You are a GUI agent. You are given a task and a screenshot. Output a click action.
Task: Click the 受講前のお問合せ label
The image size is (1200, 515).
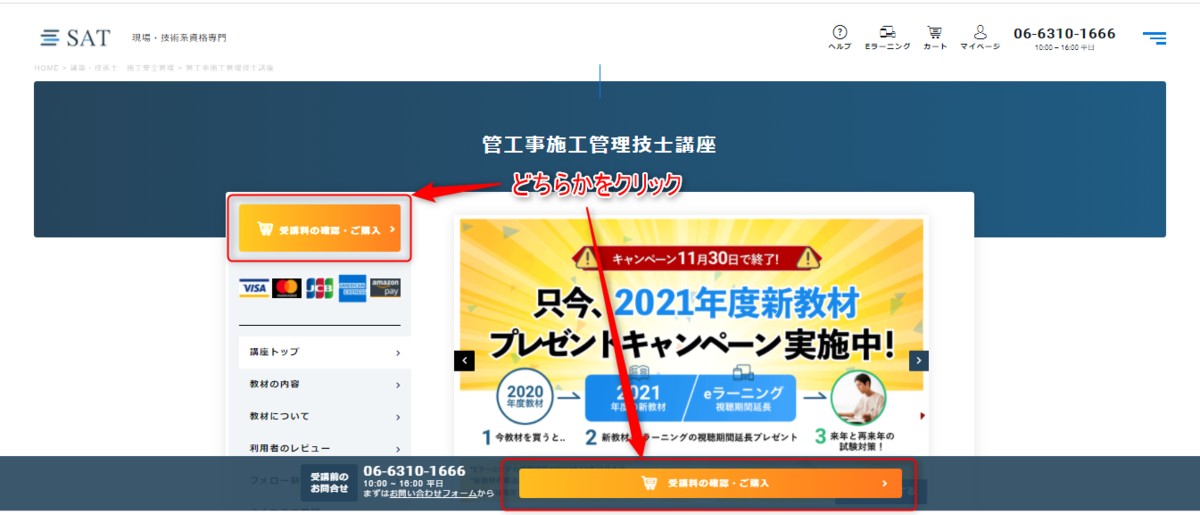329,482
